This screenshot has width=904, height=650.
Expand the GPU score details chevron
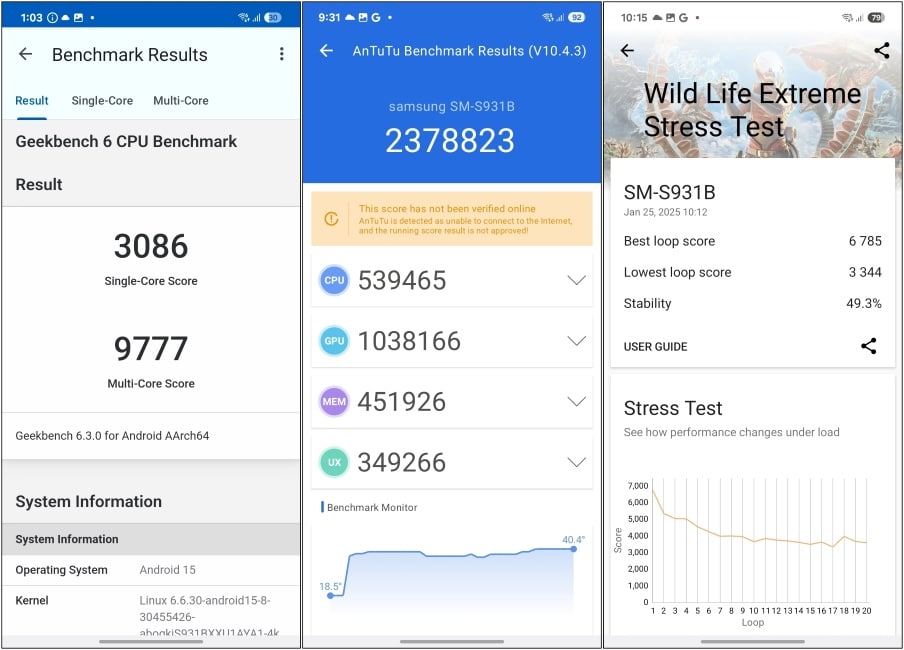(577, 341)
